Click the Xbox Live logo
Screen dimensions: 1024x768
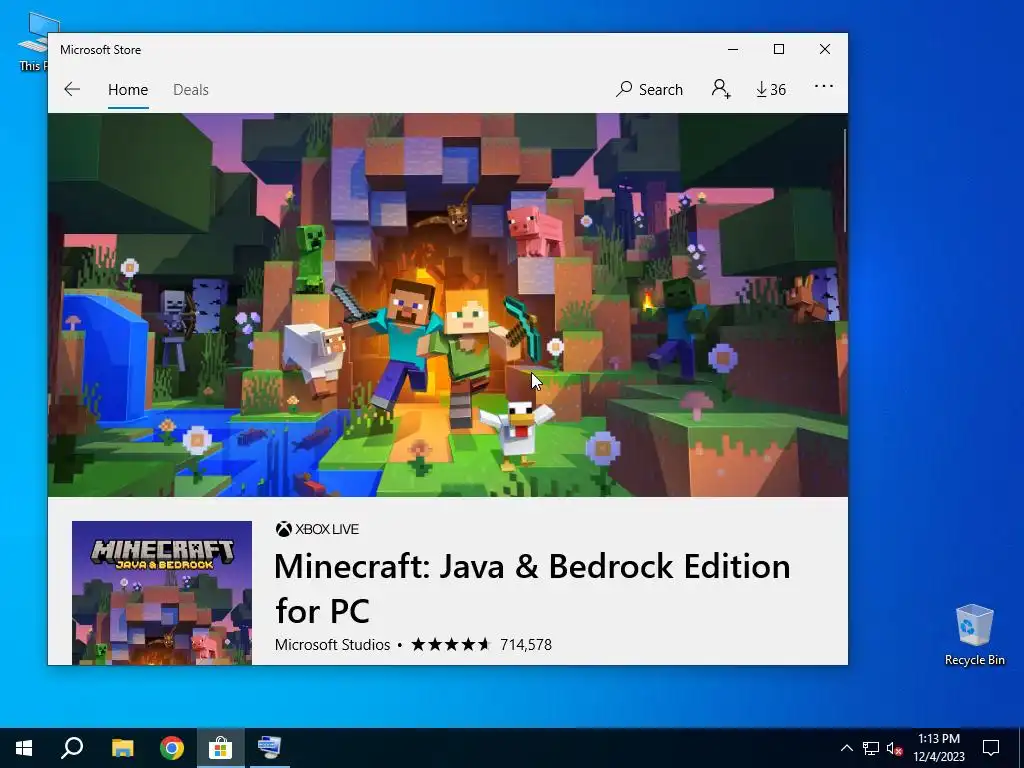(x=317, y=529)
